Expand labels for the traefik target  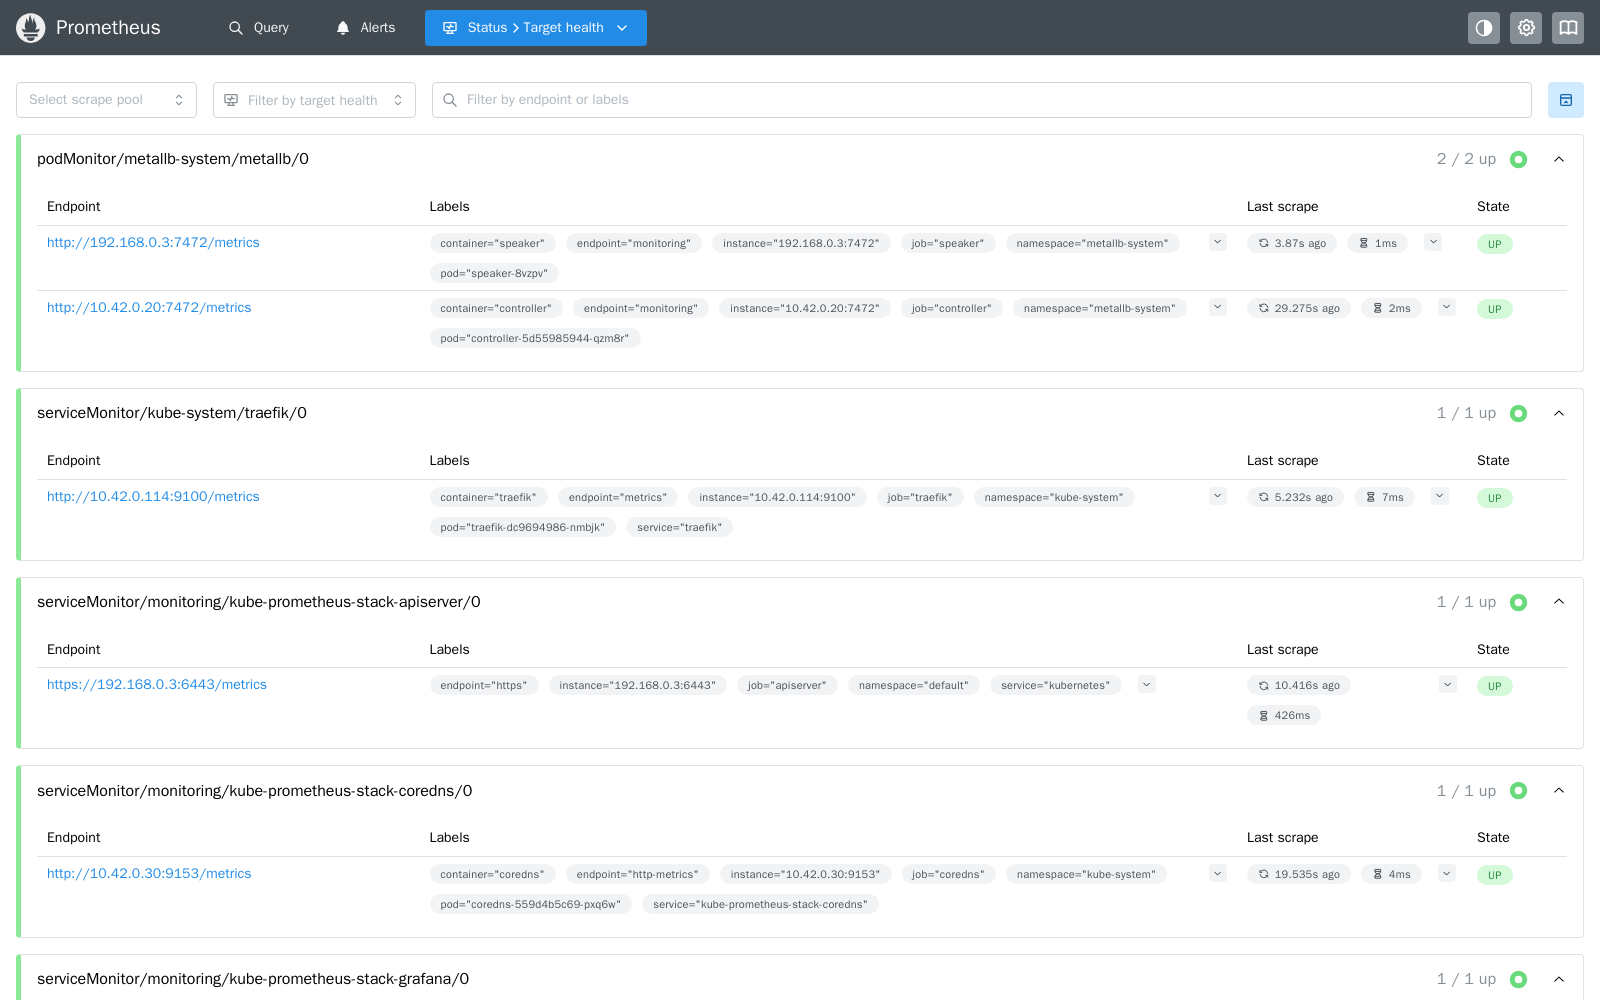click(1218, 496)
